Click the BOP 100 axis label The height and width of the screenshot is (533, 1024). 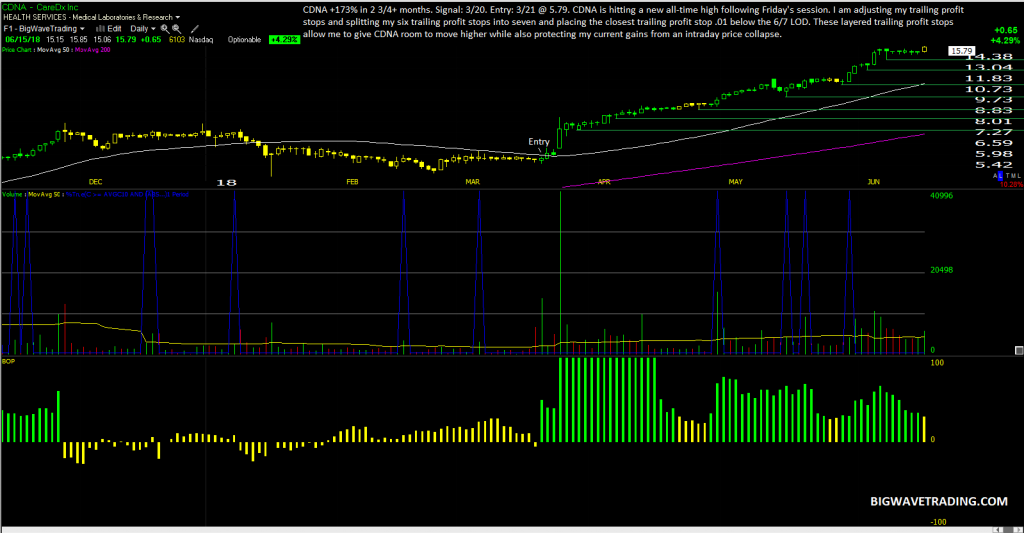click(x=936, y=363)
